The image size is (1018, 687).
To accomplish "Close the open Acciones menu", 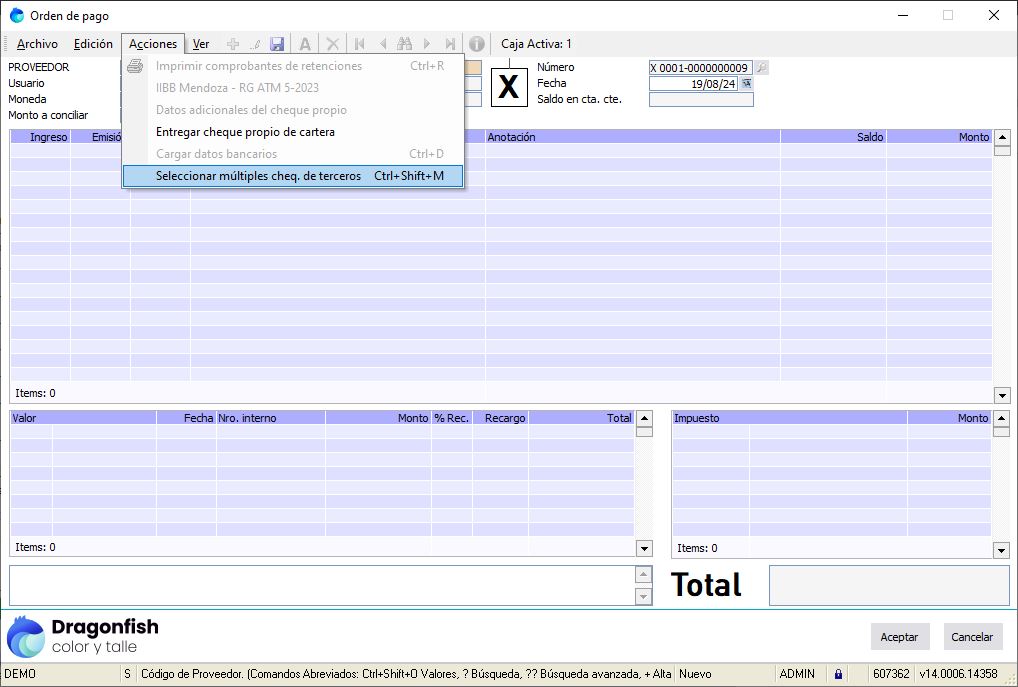I will 153,44.
